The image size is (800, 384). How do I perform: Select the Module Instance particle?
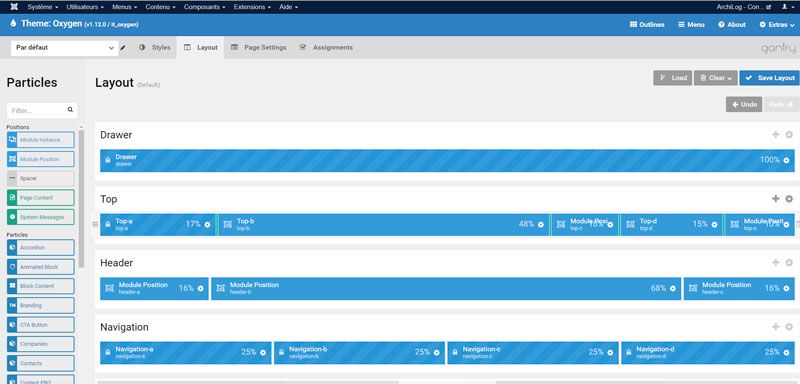tap(40, 140)
